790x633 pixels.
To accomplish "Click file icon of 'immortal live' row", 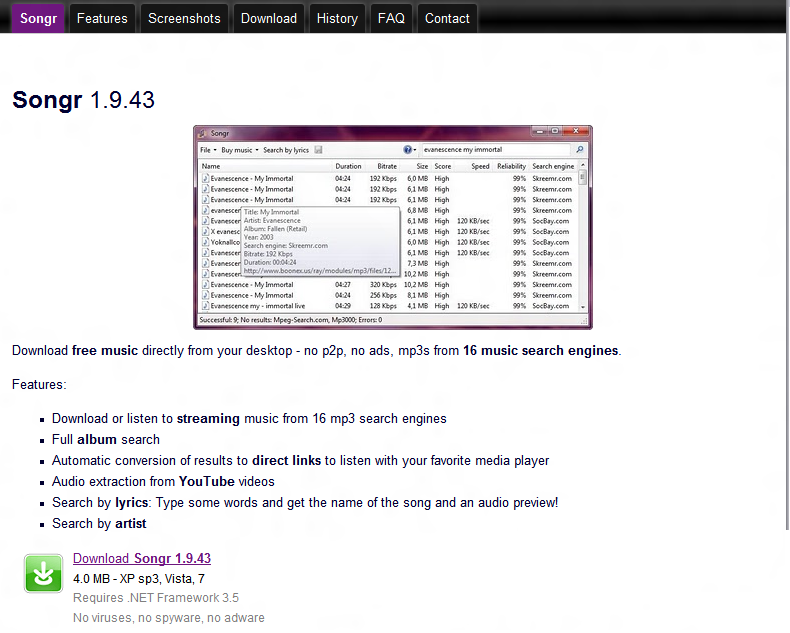I will (x=205, y=305).
